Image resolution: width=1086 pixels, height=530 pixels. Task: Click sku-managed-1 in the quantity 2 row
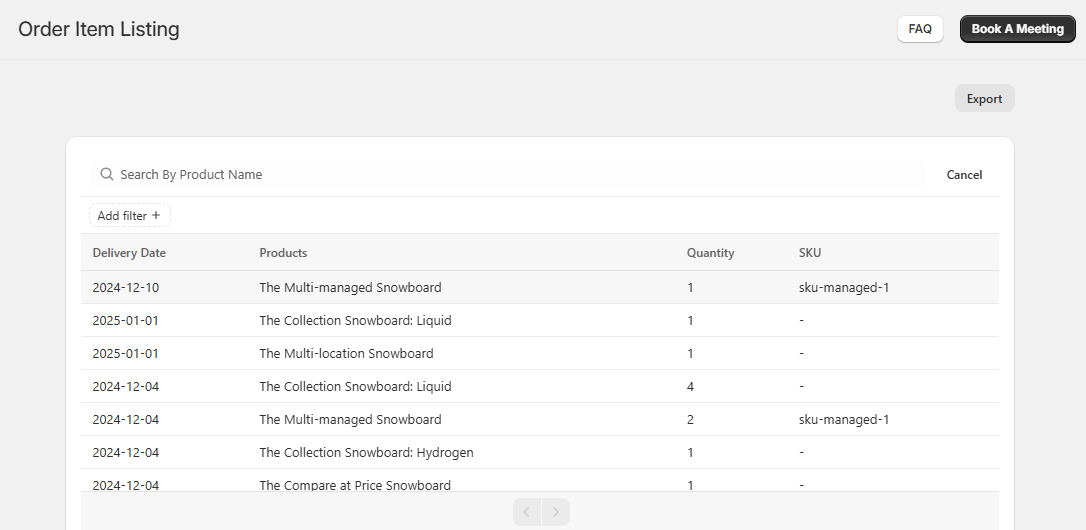pyautogui.click(x=844, y=420)
